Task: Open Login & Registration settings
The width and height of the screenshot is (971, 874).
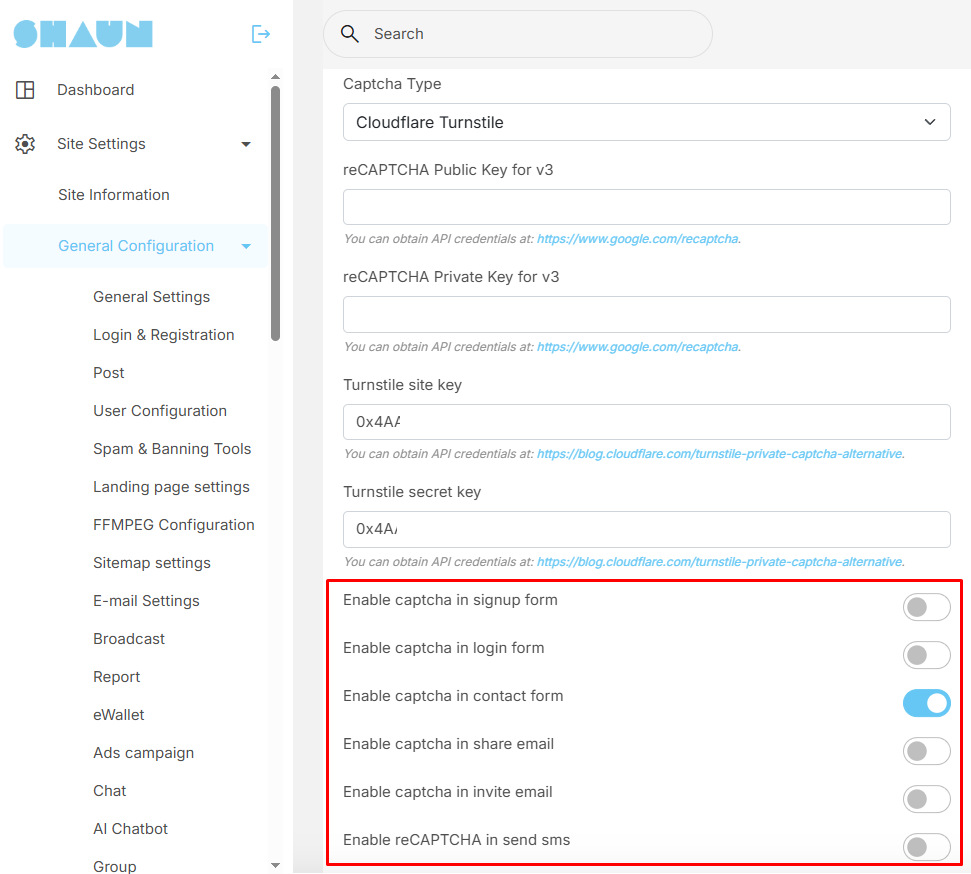Action: click(163, 335)
